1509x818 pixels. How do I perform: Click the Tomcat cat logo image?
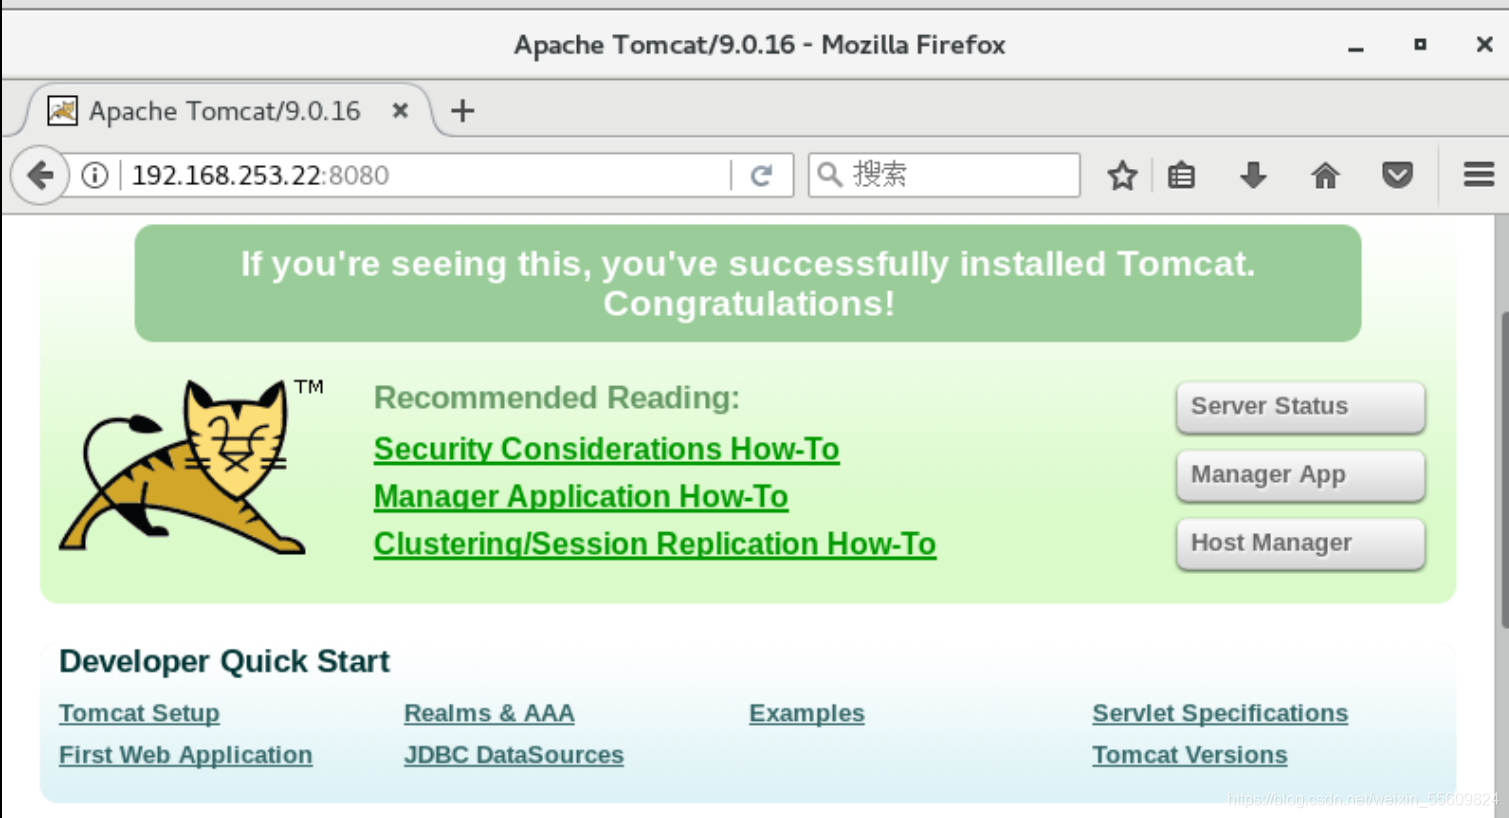191,467
